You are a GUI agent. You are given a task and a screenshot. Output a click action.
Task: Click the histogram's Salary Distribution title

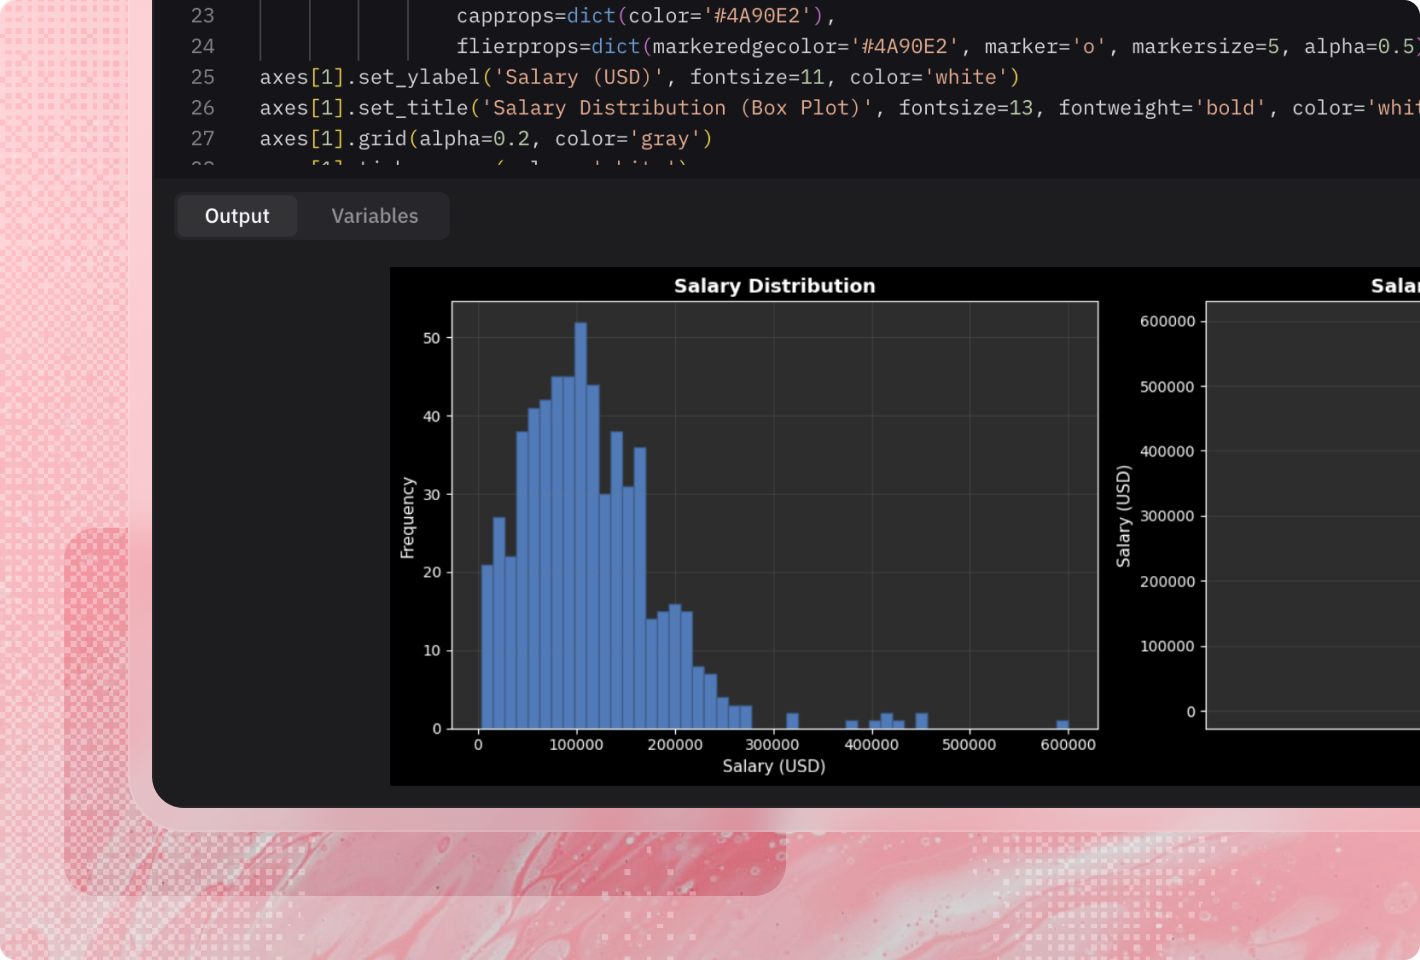(x=774, y=286)
